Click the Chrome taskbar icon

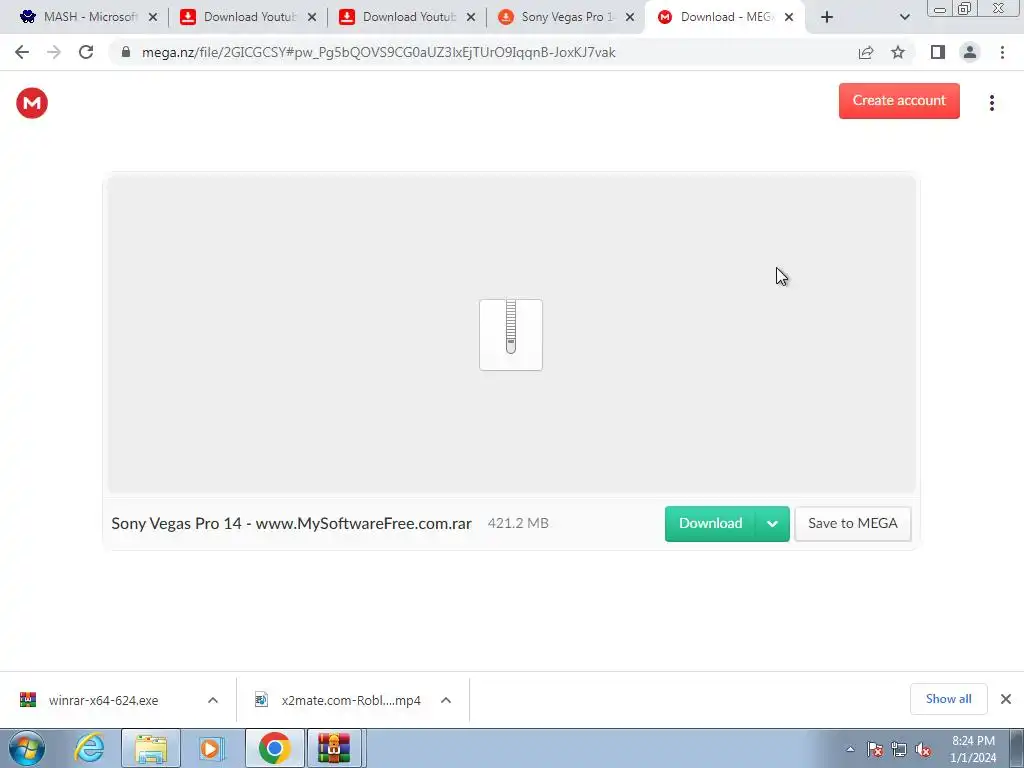[274, 748]
